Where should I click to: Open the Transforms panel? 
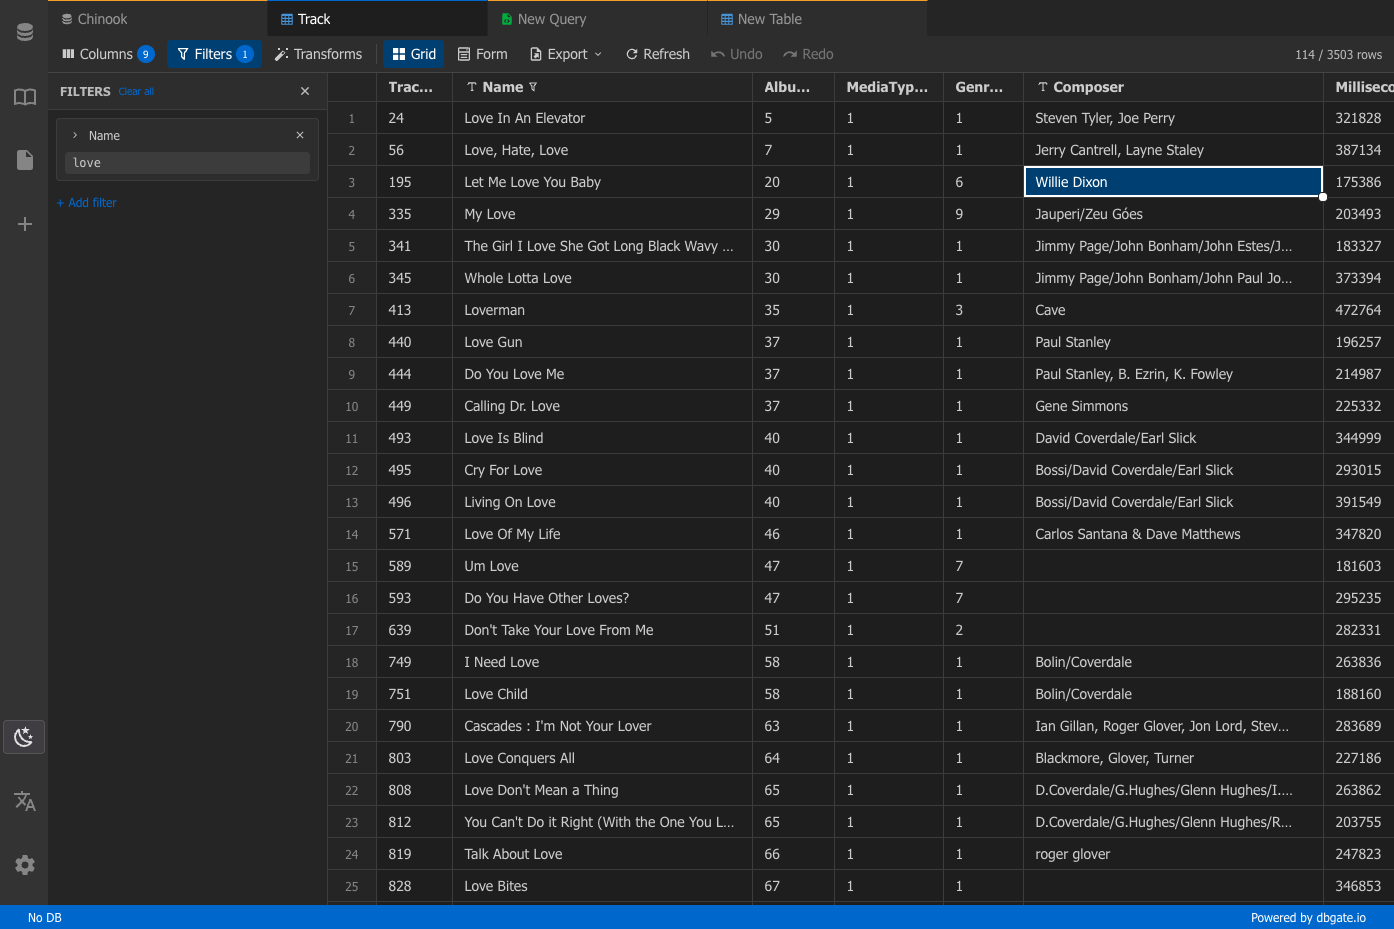point(318,54)
